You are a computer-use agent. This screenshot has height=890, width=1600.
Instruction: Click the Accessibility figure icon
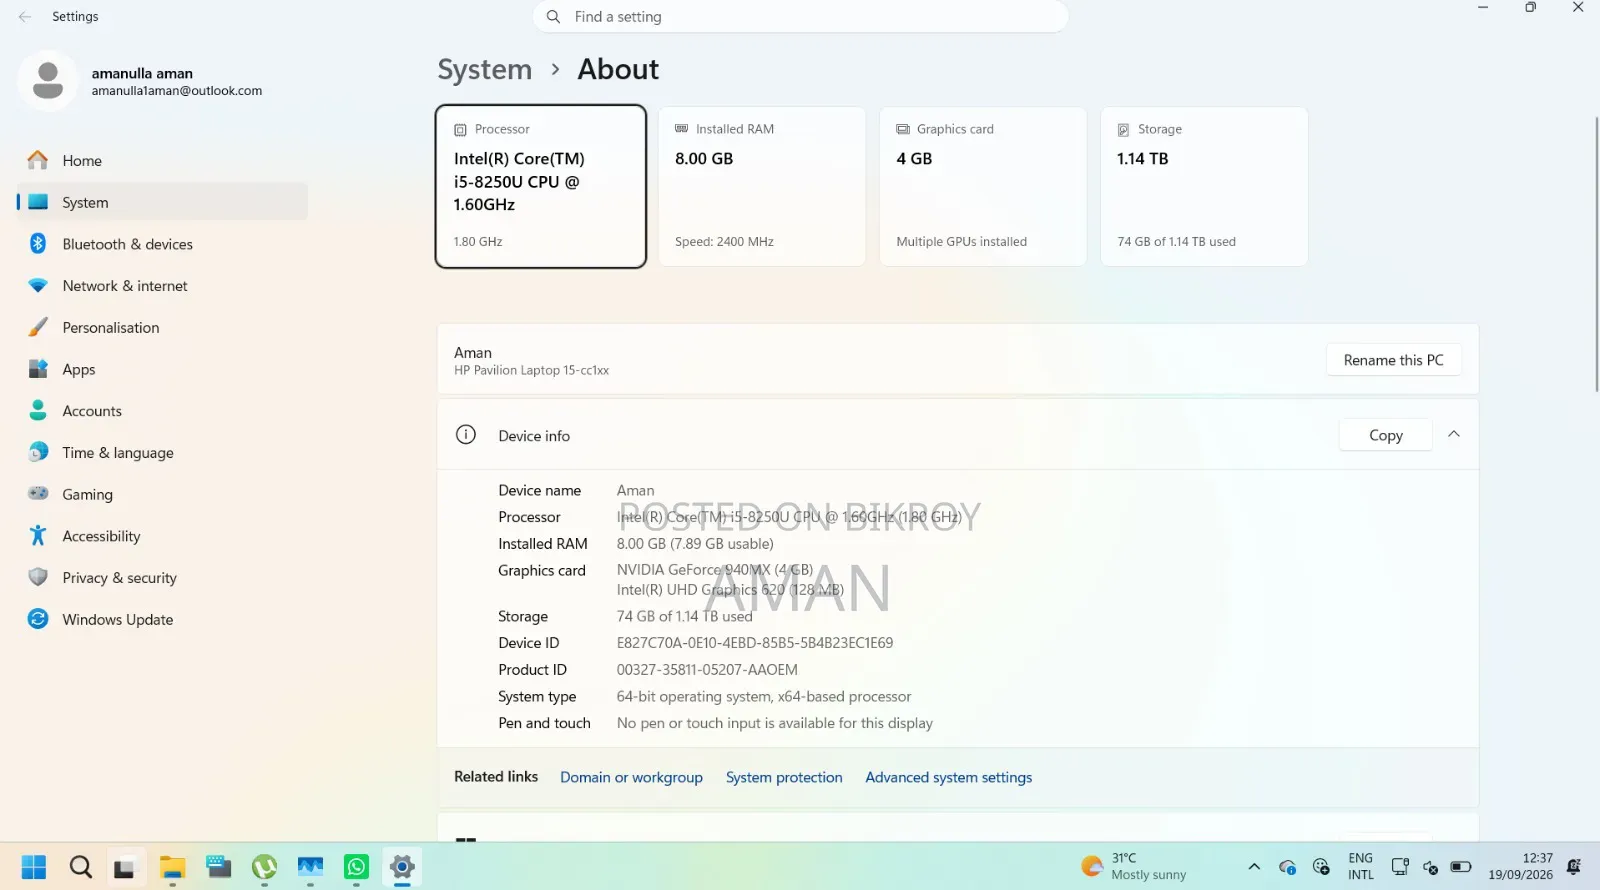coord(38,535)
